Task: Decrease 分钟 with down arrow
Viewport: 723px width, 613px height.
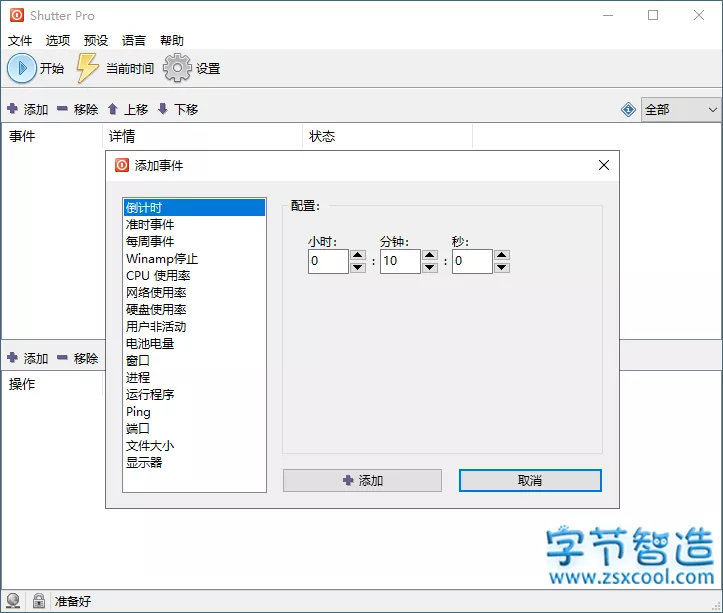Action: (x=430, y=268)
